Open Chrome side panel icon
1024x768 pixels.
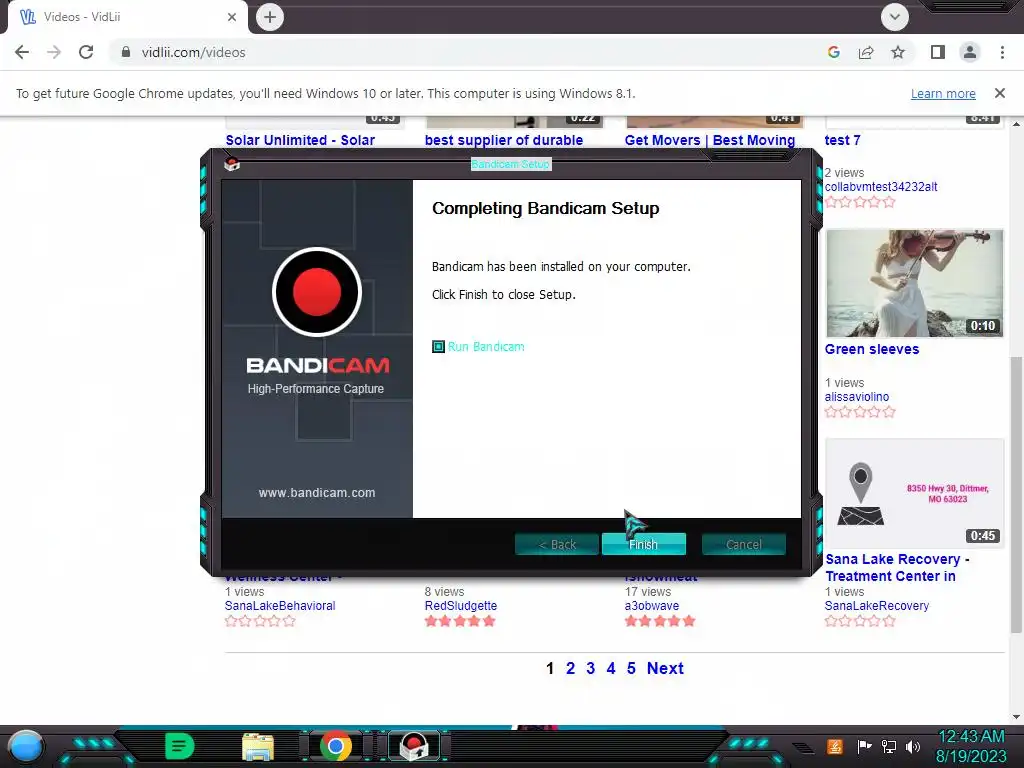[x=938, y=52]
